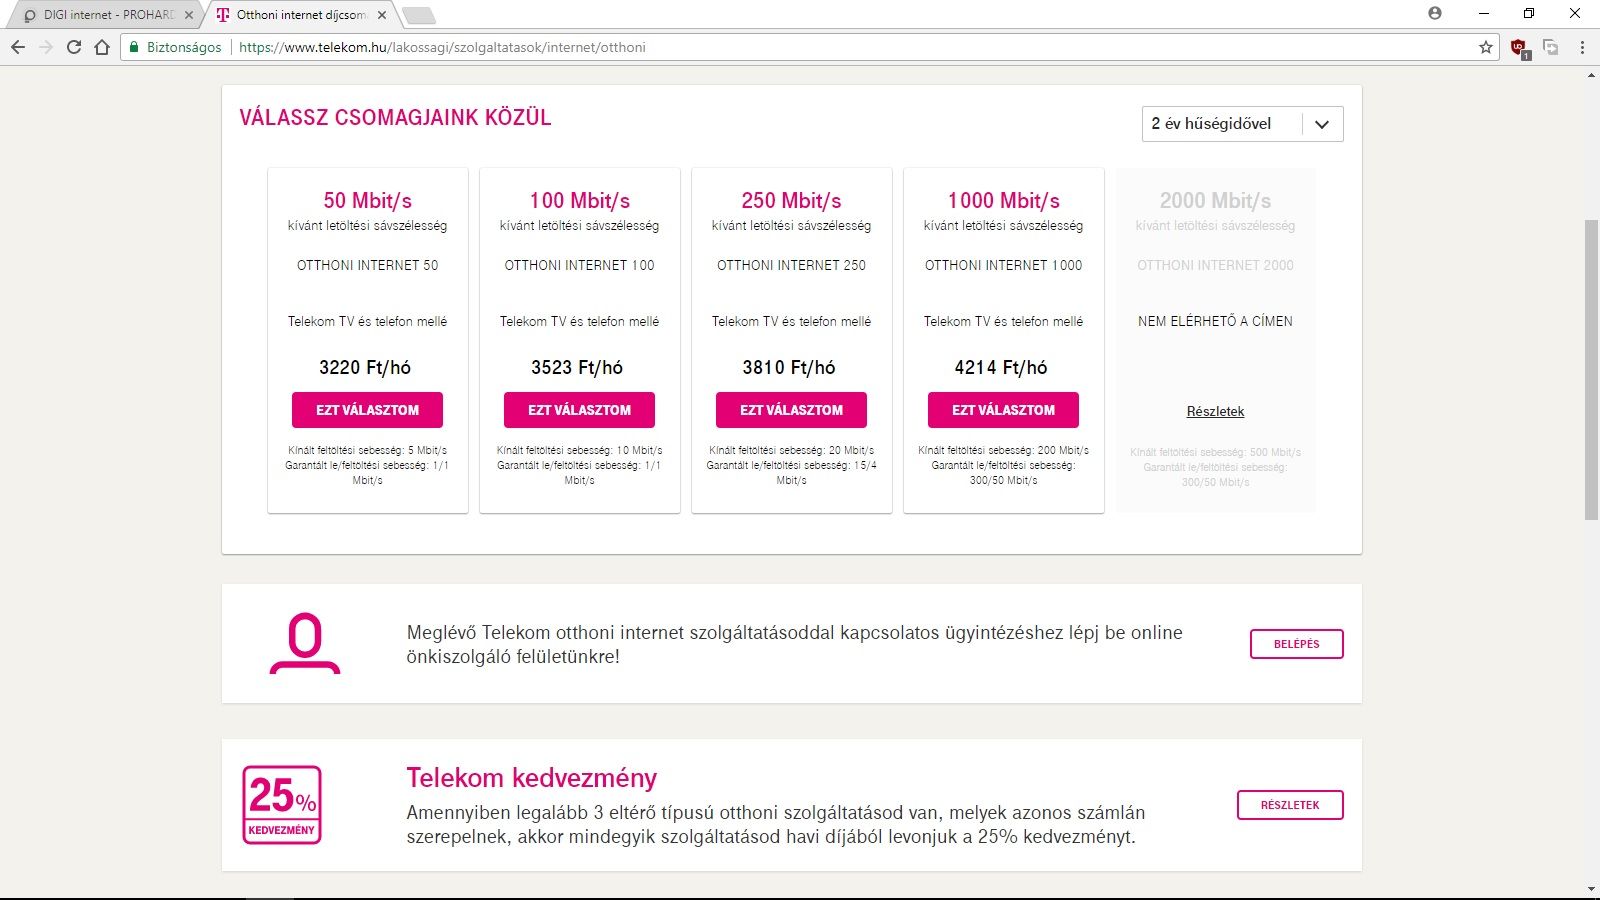Screen dimensions: 1600x900
Task: Click the RÉSZLETEK button for Telekom kedvezmény
Action: click(1290, 805)
